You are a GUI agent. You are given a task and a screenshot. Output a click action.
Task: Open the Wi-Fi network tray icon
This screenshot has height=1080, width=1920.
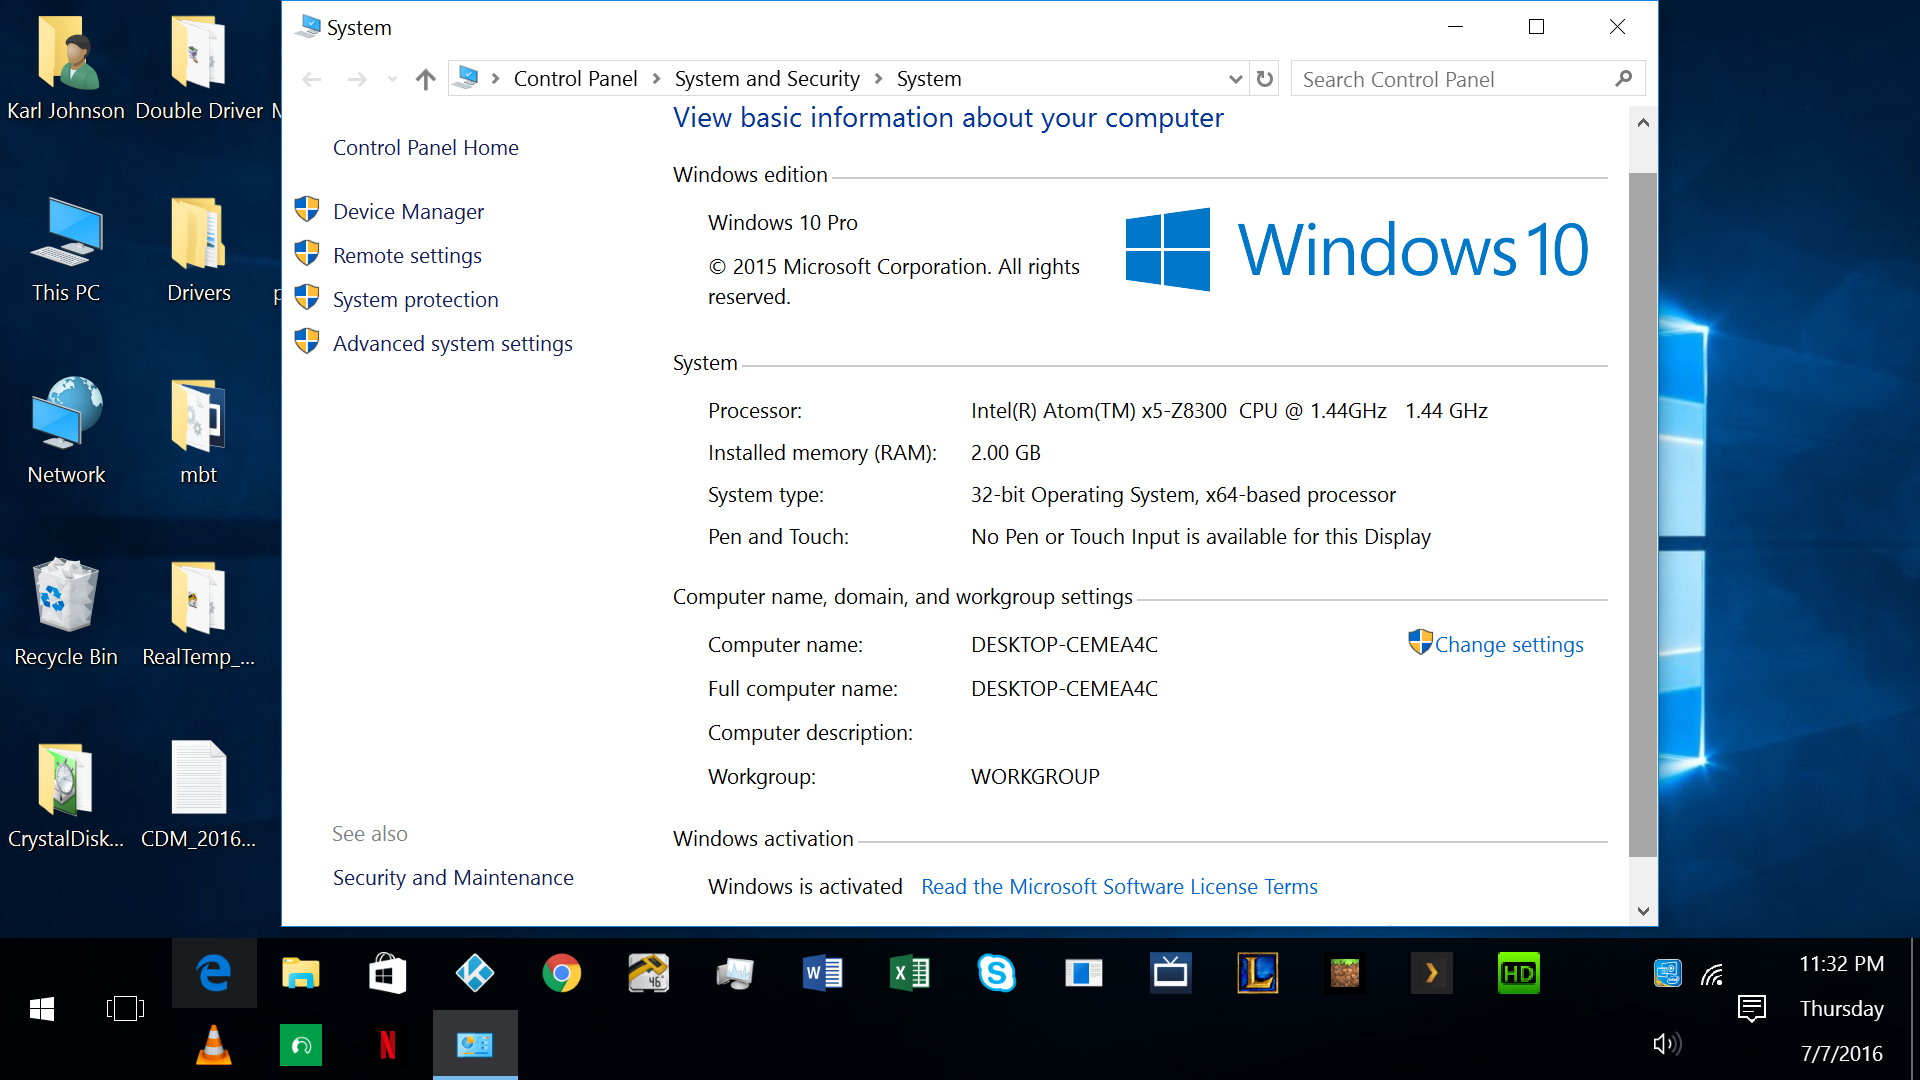[1712, 973]
